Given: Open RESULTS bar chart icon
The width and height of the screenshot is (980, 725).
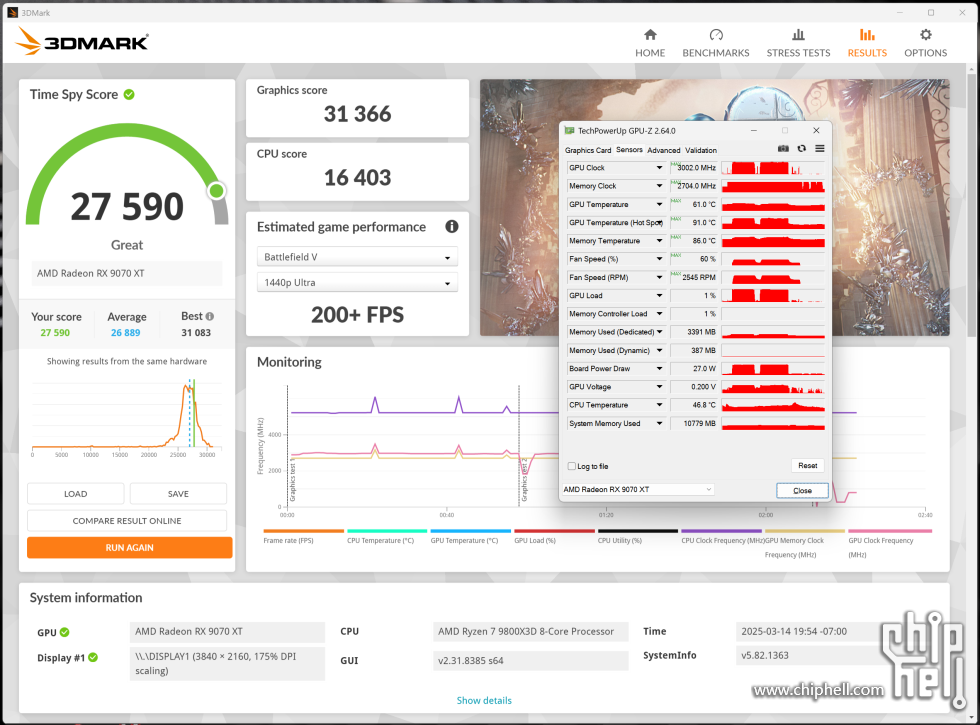Looking at the screenshot, I should click(867, 34).
